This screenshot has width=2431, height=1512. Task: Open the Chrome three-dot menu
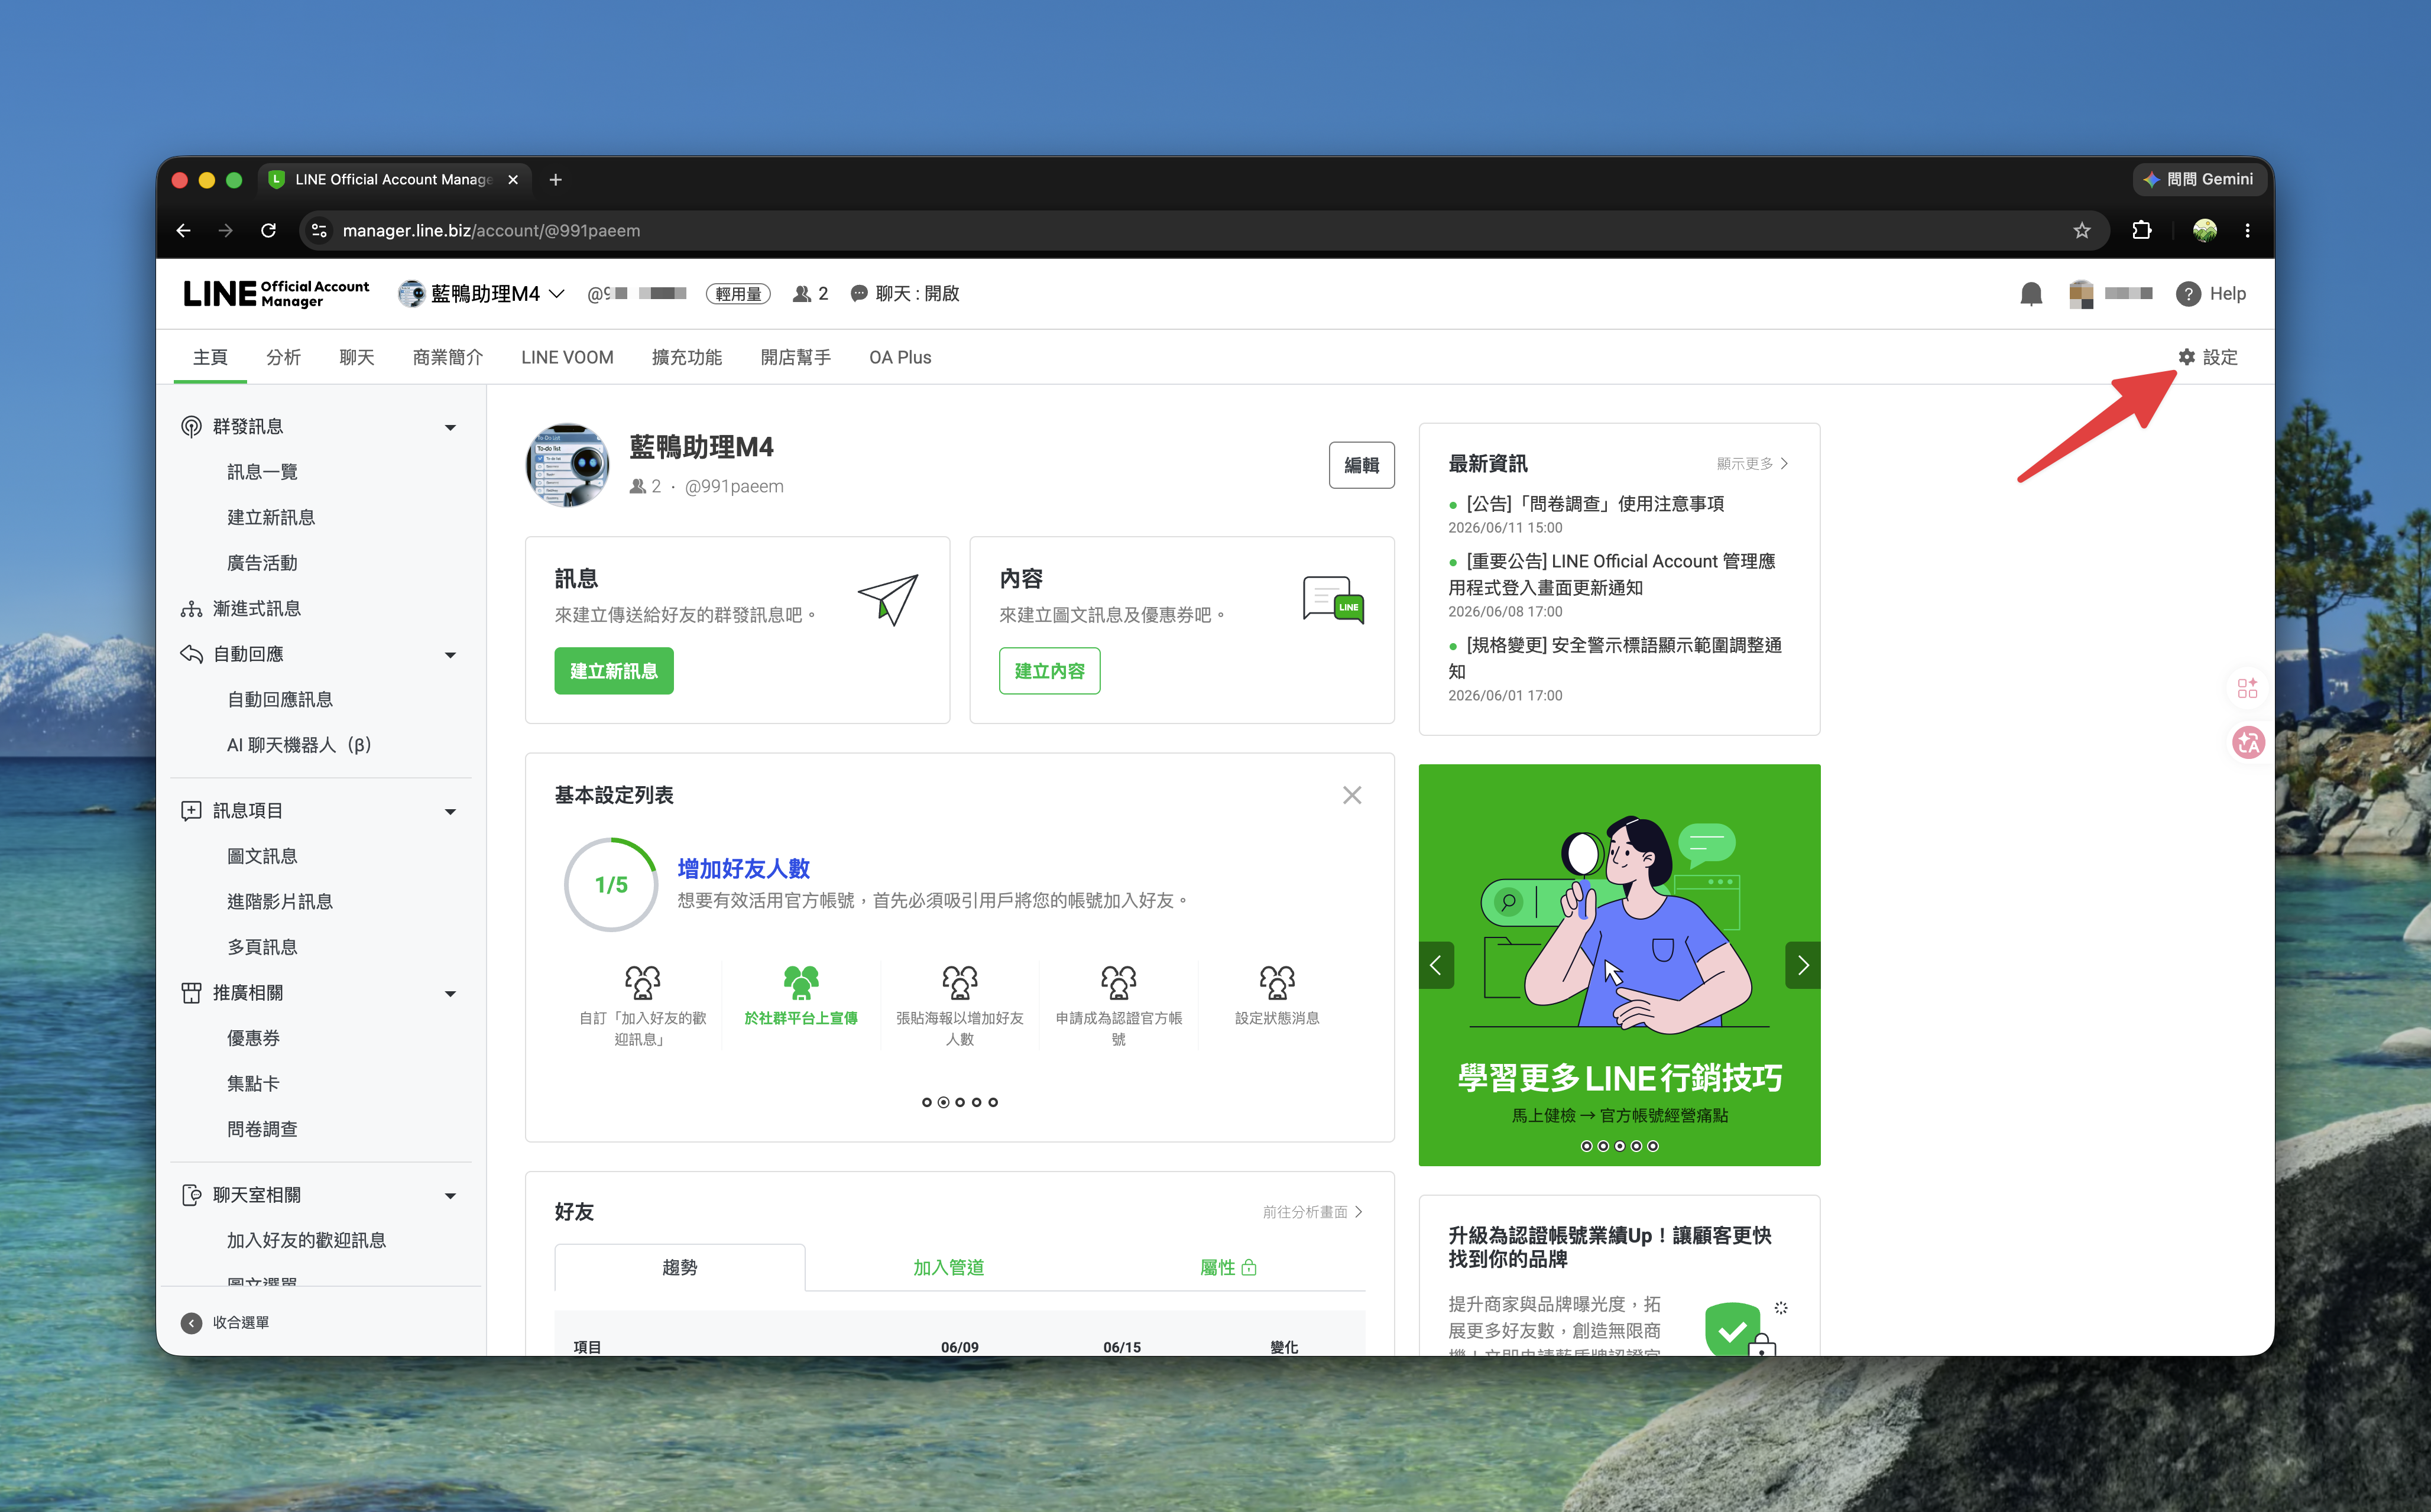pos(2248,231)
